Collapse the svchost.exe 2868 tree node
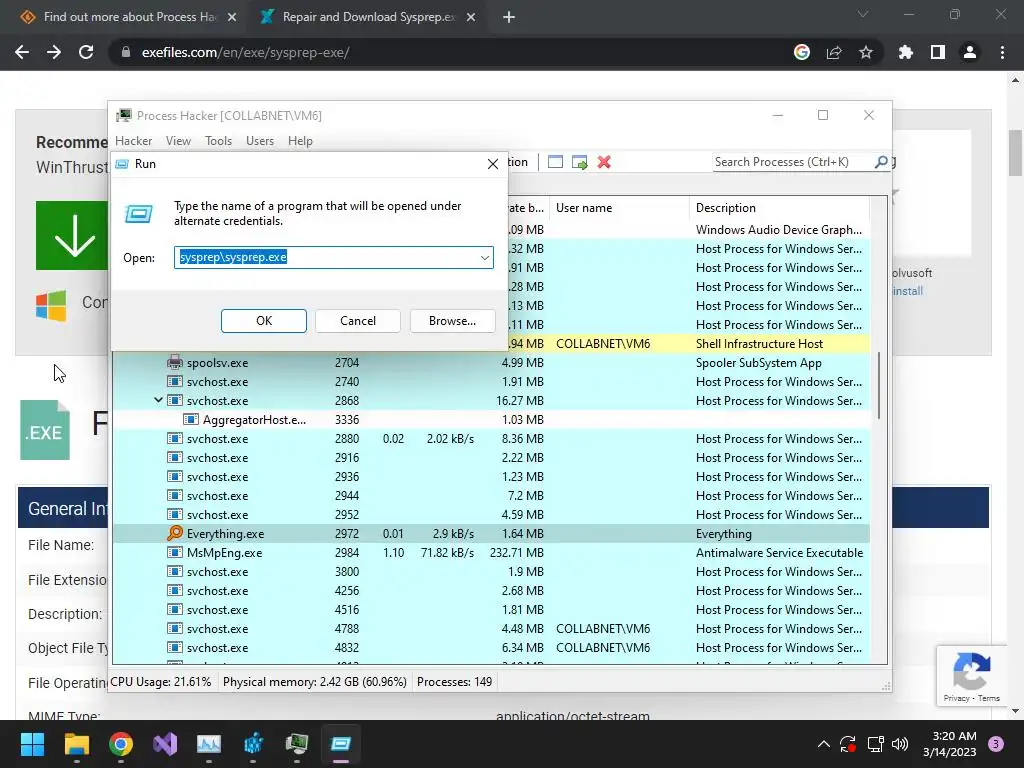Image resolution: width=1024 pixels, height=768 pixels. [158, 400]
